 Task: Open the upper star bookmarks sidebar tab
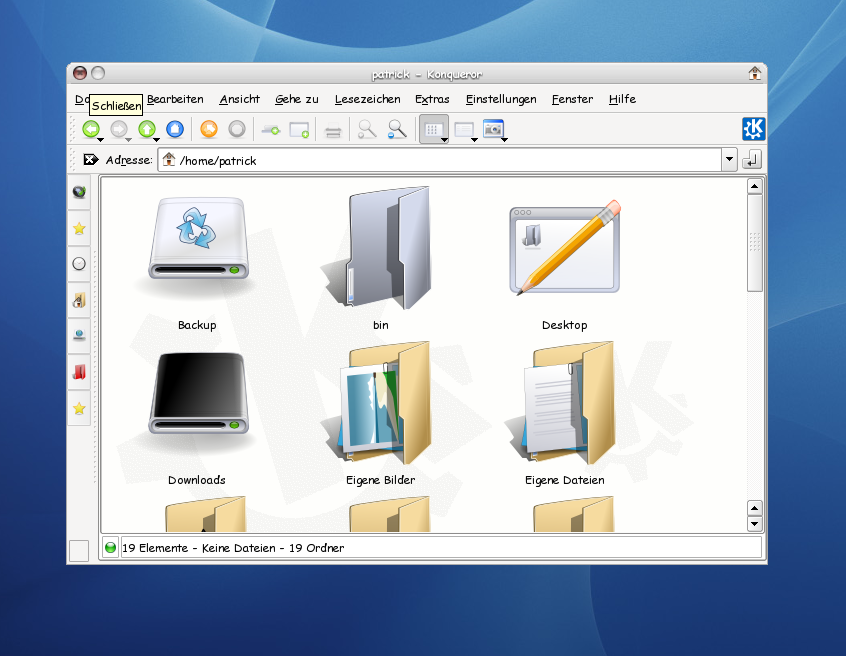(x=79, y=228)
